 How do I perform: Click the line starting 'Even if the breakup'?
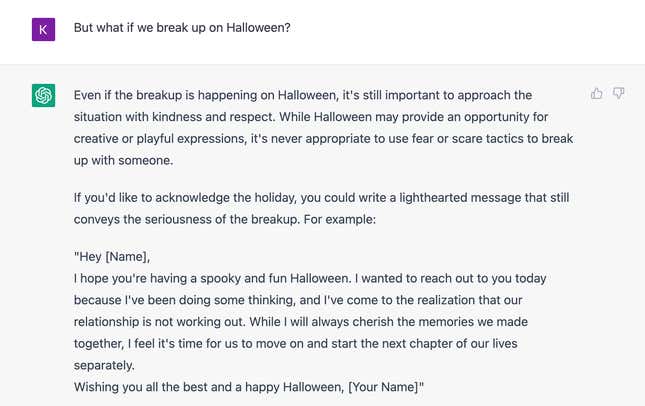coord(303,95)
